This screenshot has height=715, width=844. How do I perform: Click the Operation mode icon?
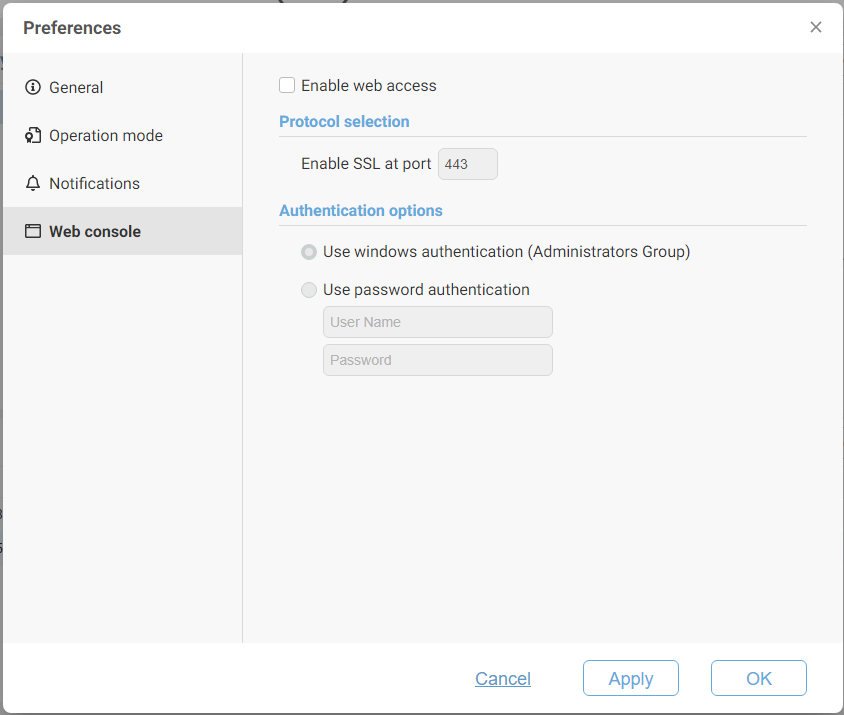pos(33,135)
